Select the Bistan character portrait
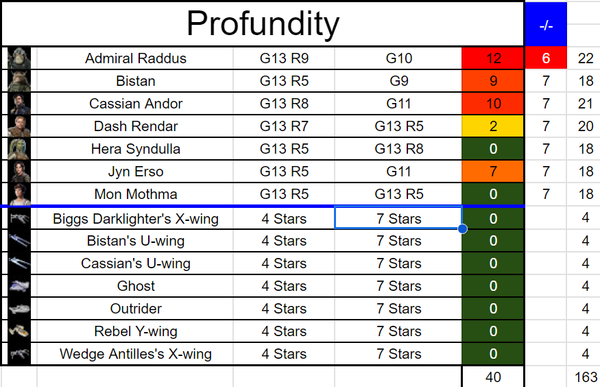 coord(19,81)
